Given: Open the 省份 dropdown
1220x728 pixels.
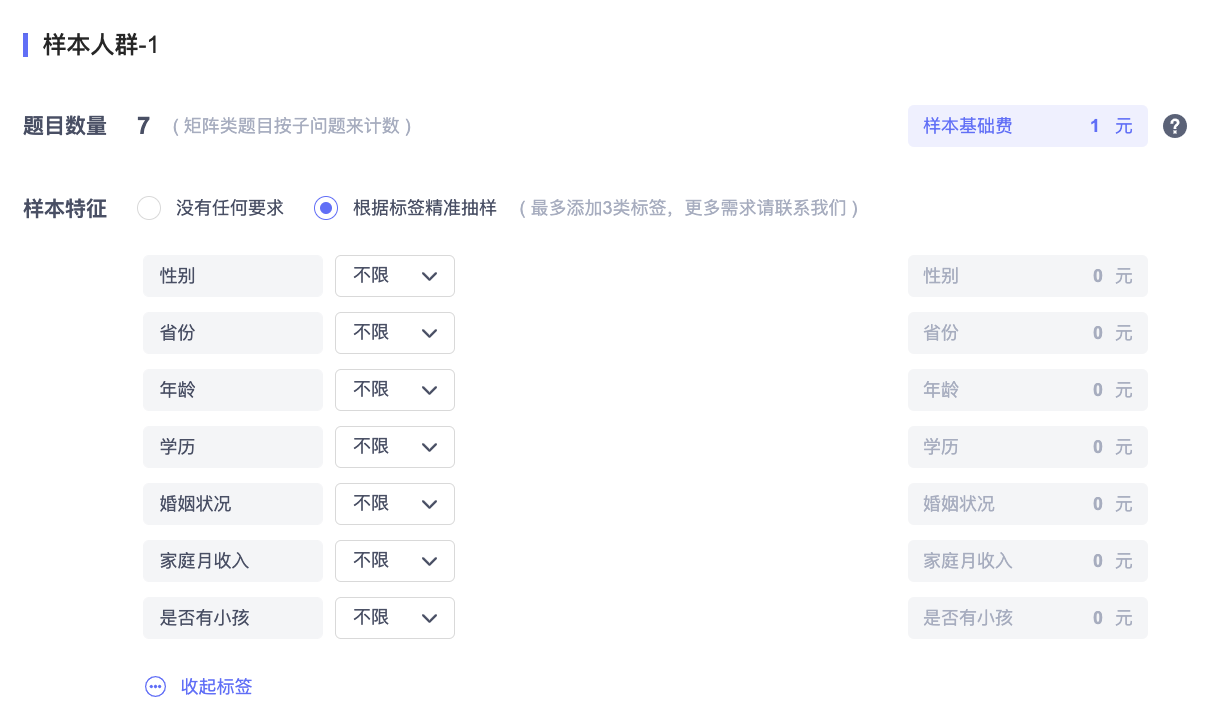Looking at the screenshot, I should tap(395, 333).
